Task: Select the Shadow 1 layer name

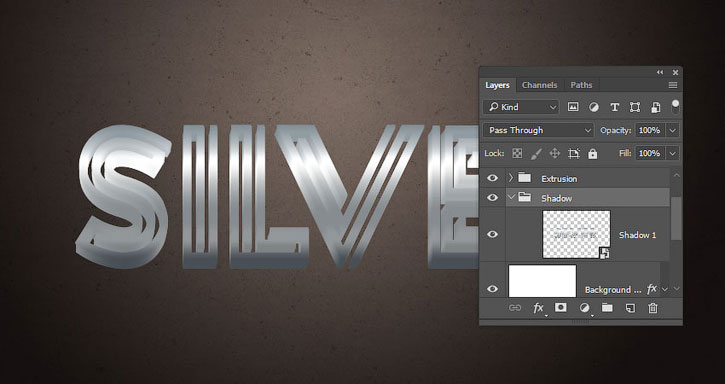Action: click(x=637, y=235)
